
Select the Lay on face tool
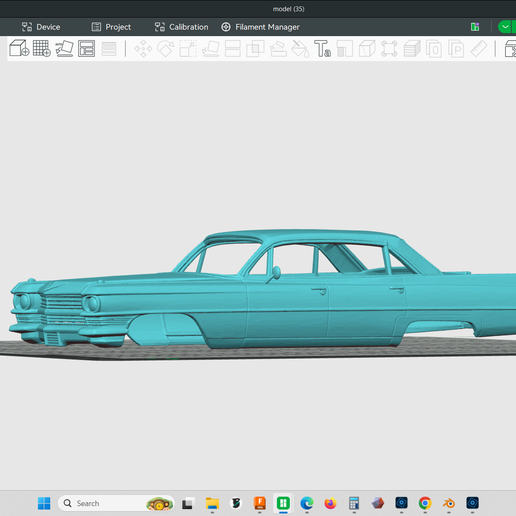211,49
